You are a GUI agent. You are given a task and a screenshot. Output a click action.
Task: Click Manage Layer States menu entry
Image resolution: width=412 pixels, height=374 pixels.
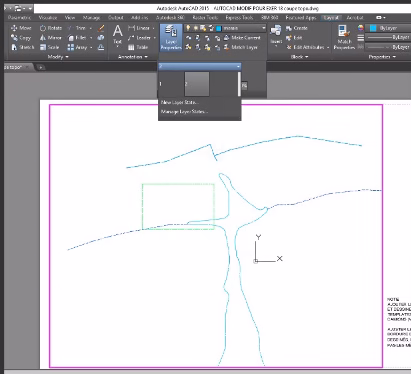click(184, 112)
